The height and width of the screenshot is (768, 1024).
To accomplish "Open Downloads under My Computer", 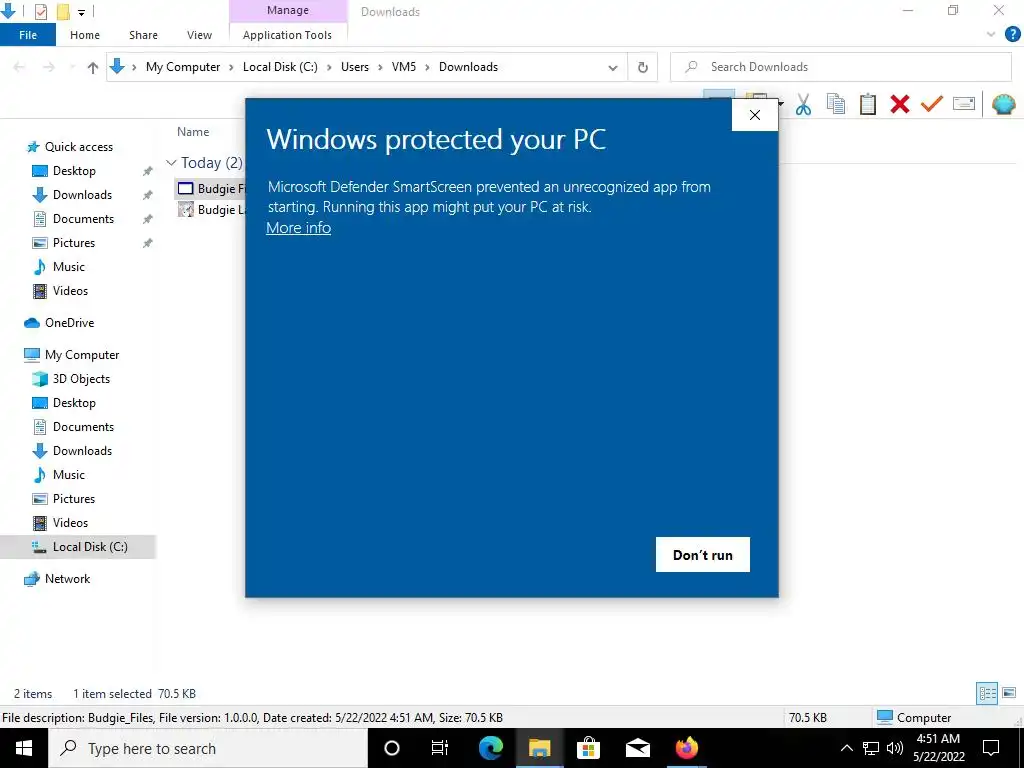I will 82,451.
